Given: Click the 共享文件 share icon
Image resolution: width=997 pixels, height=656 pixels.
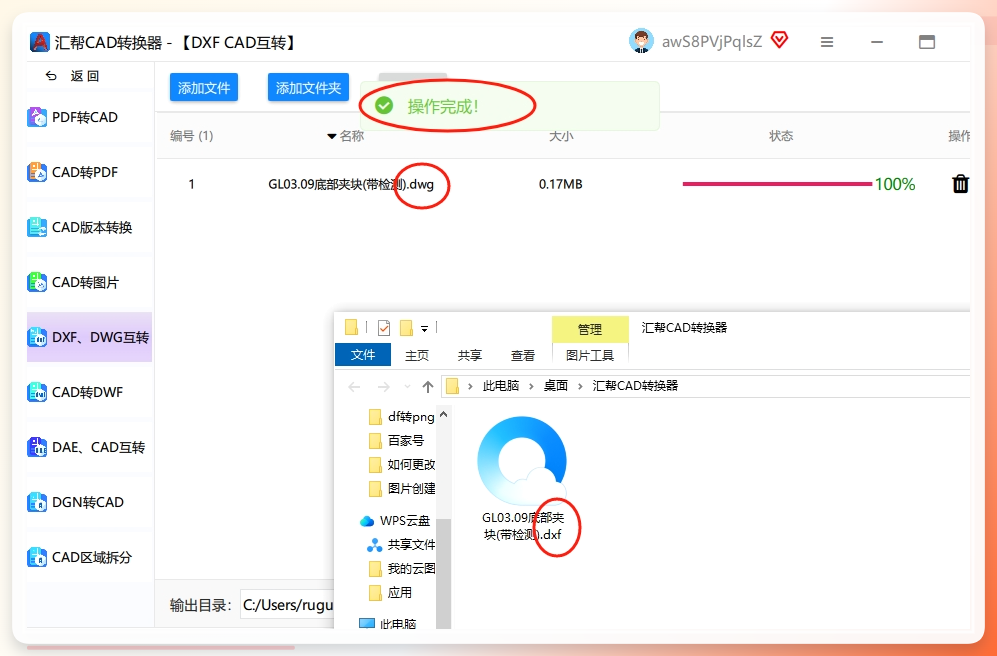Looking at the screenshot, I should [x=375, y=545].
